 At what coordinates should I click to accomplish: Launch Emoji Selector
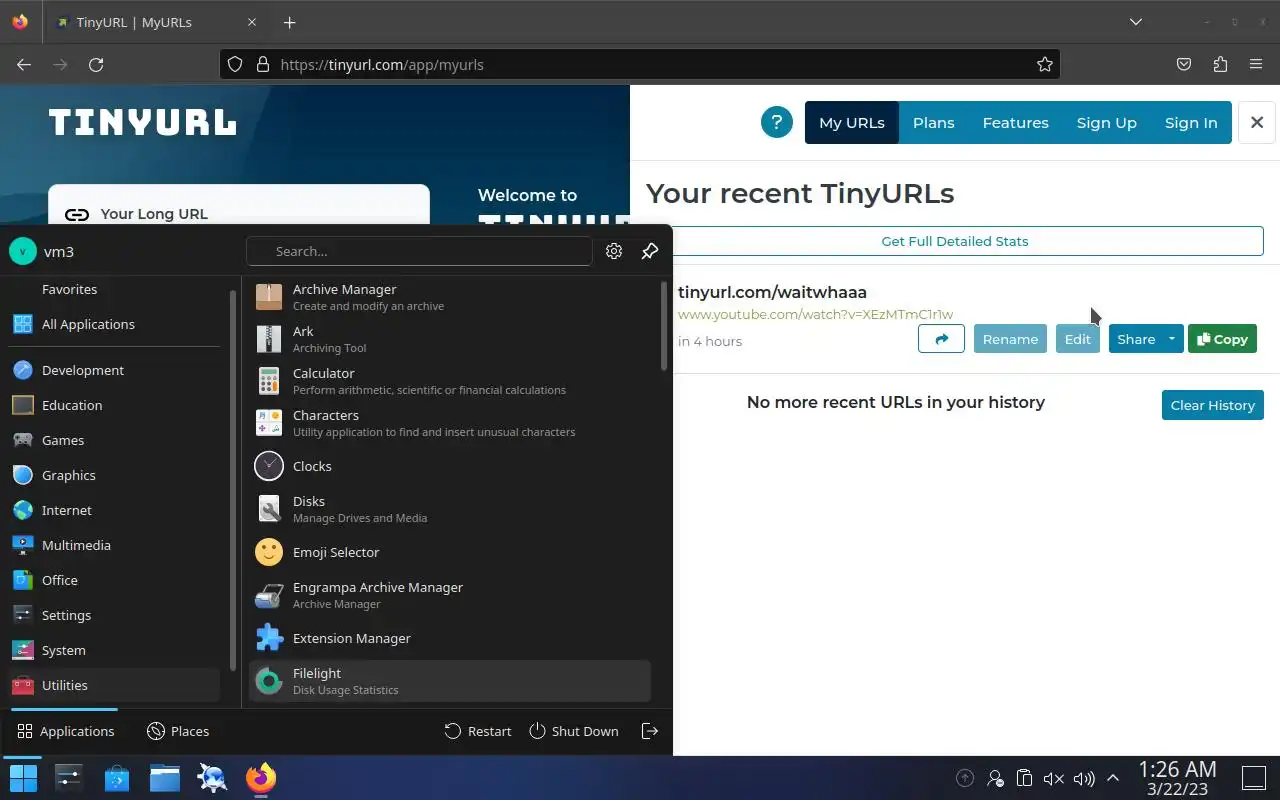pos(450,552)
